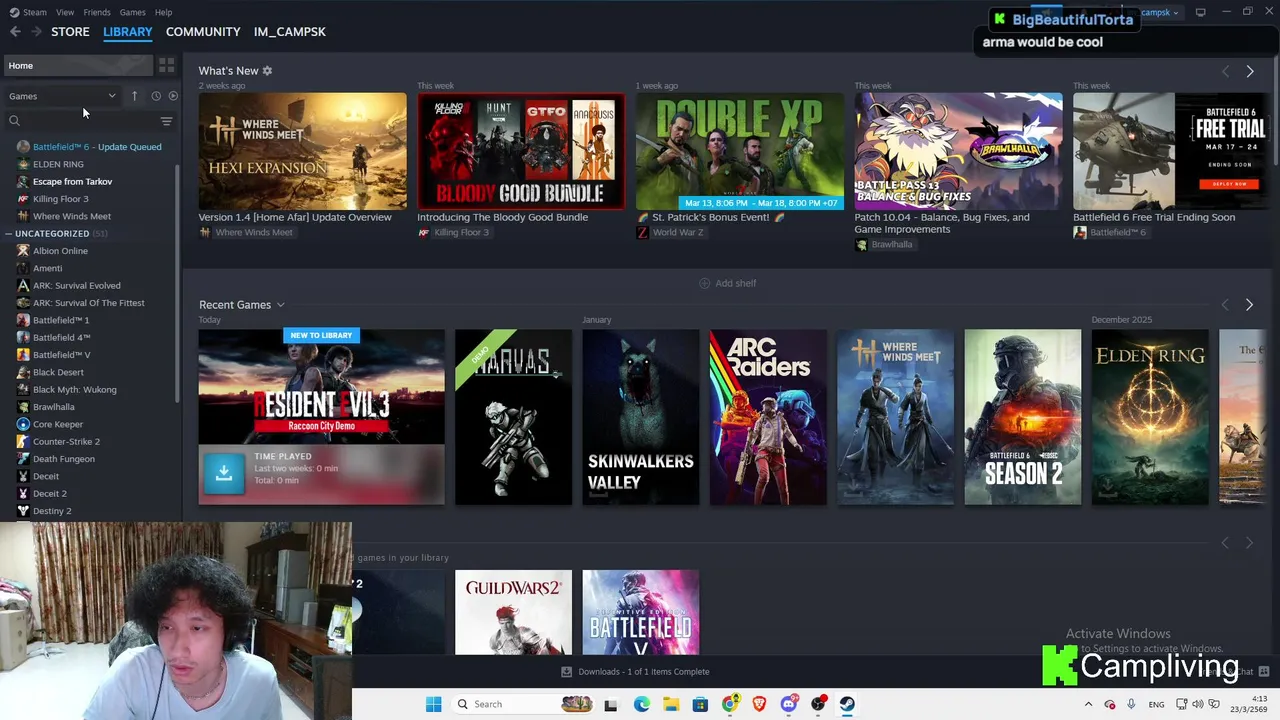Open advanced filter options in library search
Image resolution: width=1280 pixels, height=720 pixels.
166,121
